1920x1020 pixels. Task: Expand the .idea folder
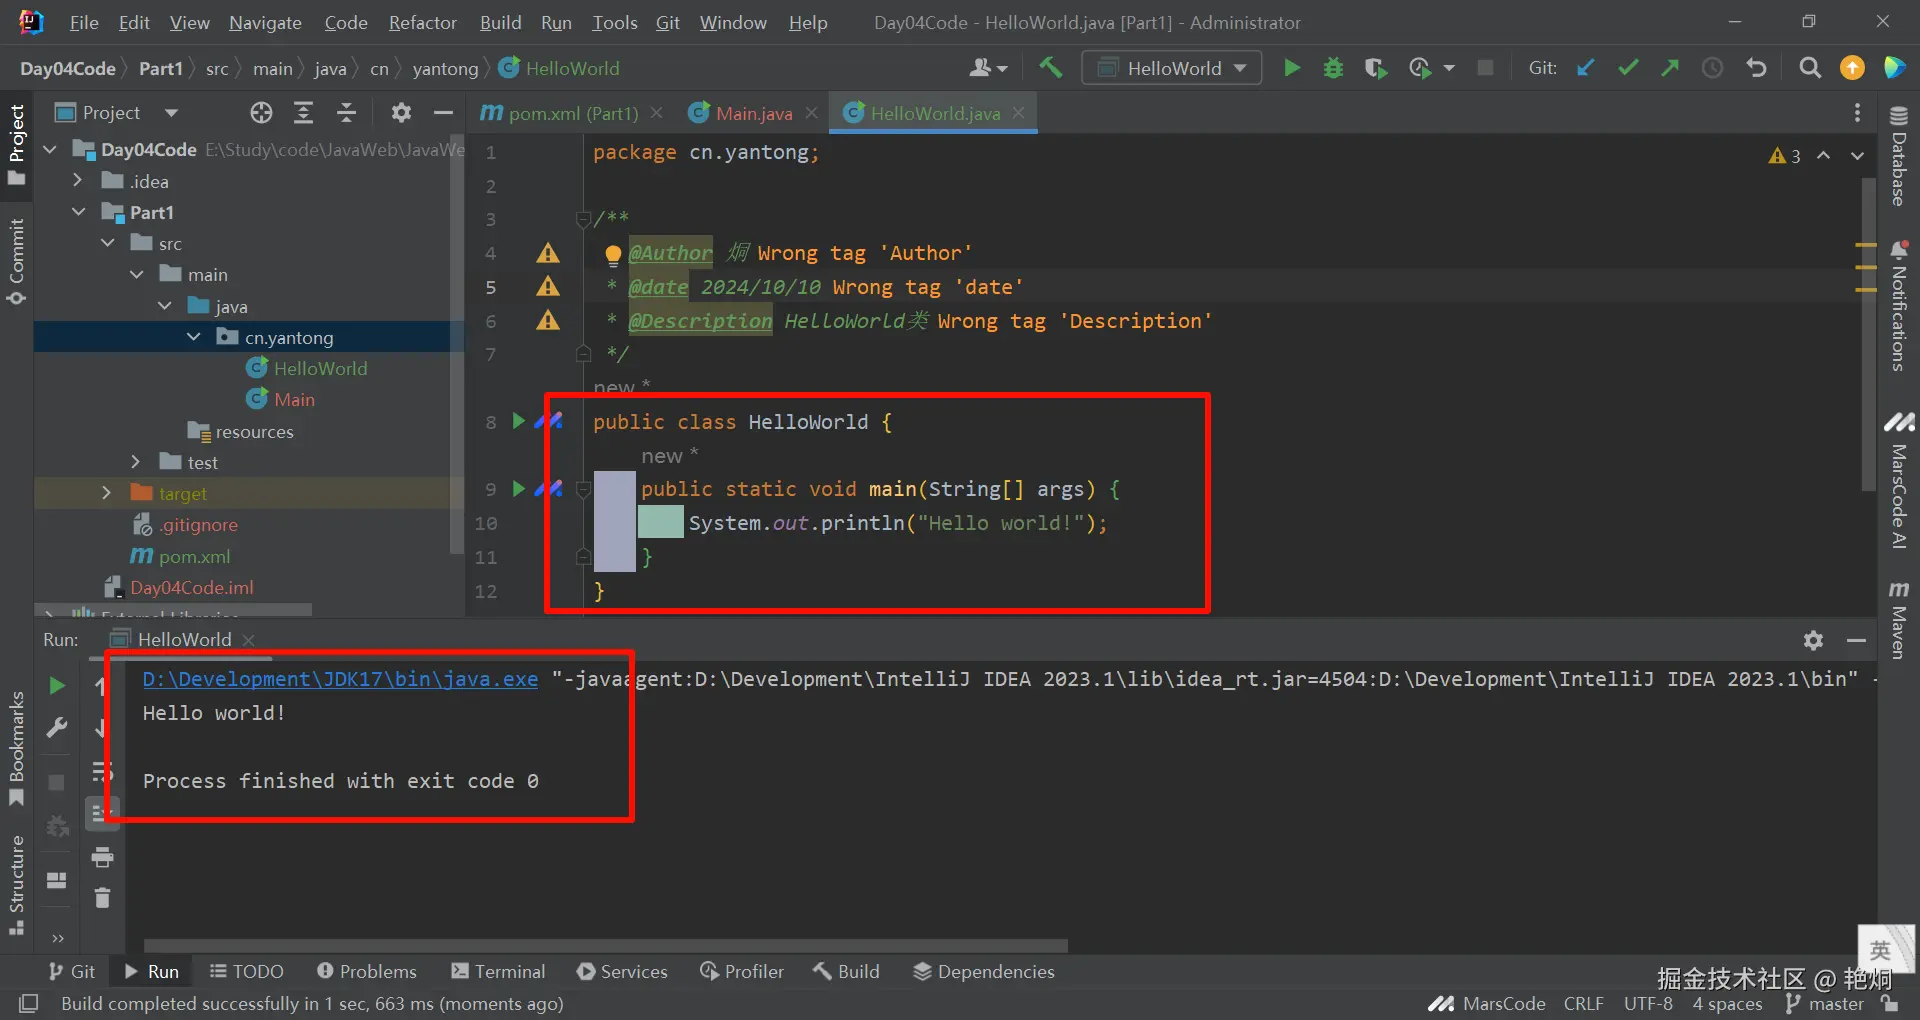(78, 181)
